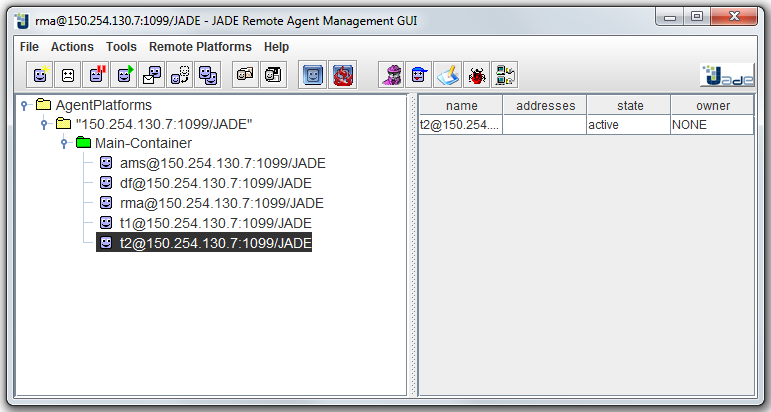Select the Main-Container label
This screenshot has height=412, width=771.
(143, 143)
